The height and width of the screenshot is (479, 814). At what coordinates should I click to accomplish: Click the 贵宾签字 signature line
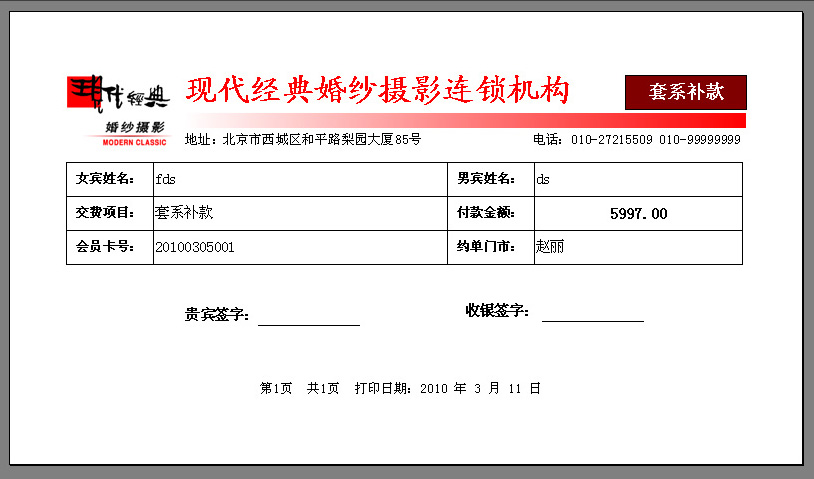click(x=309, y=325)
